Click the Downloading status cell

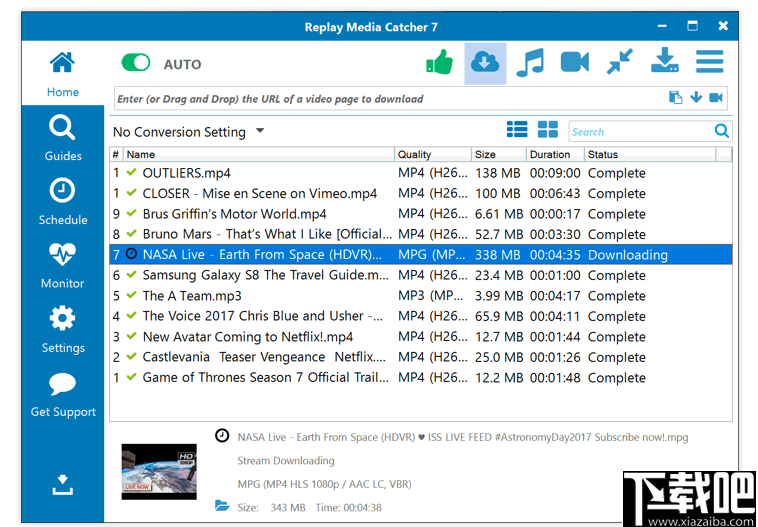[627, 255]
